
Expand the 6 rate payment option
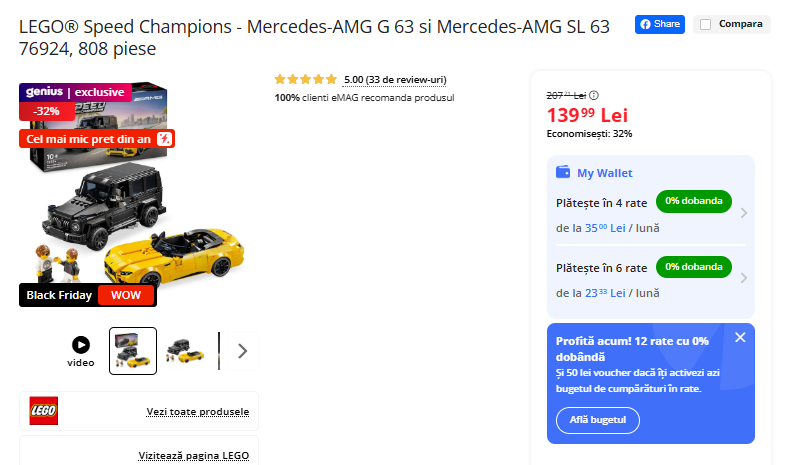pos(743,279)
